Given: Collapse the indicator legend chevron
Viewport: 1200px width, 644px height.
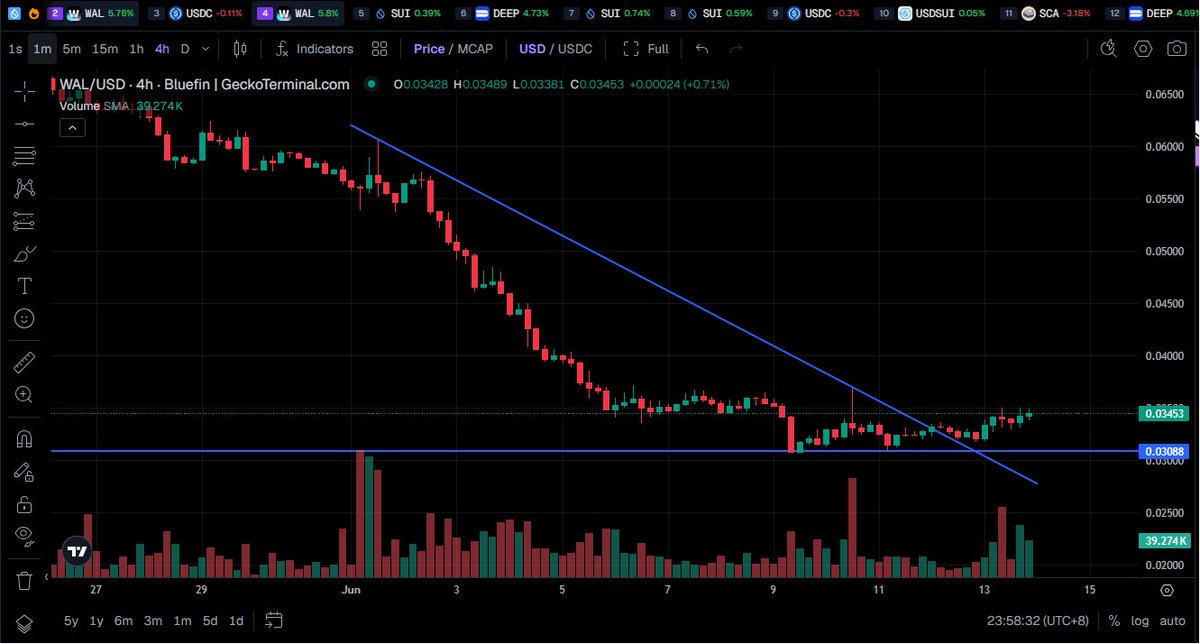Looking at the screenshot, I should click(72, 127).
